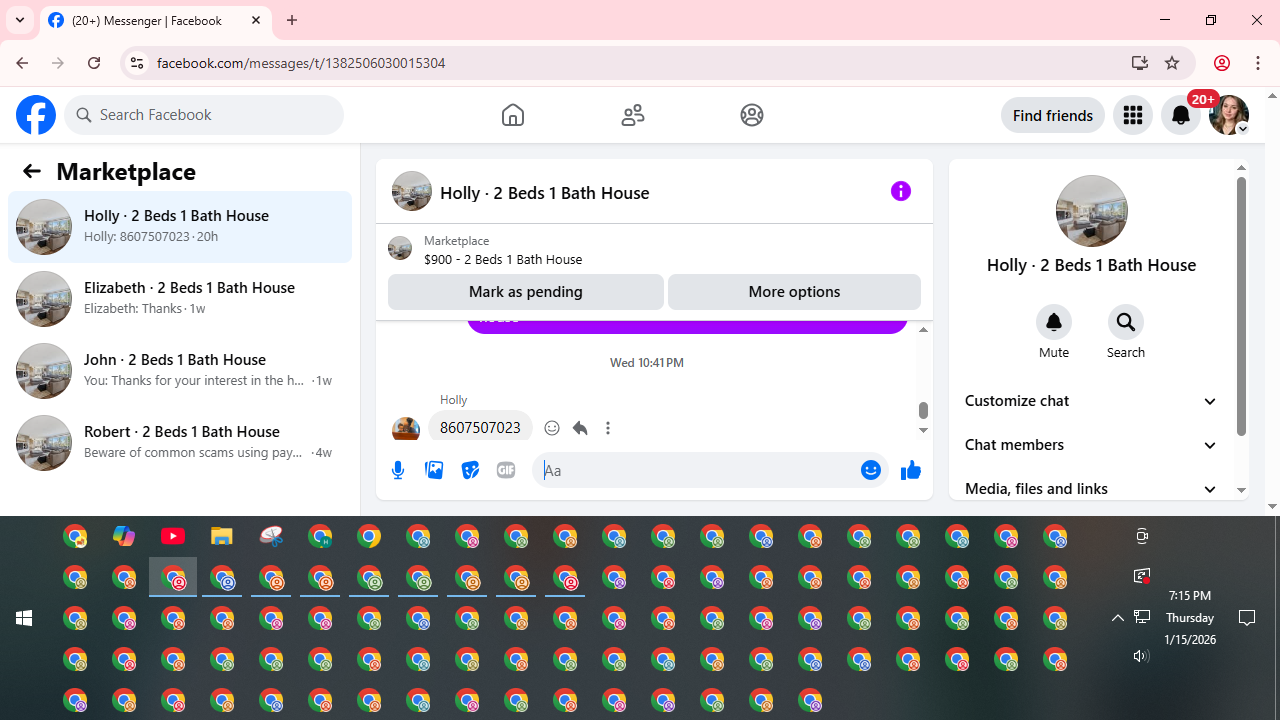Image resolution: width=1280 pixels, height=720 pixels.
Task: Send a thumbs-up like
Action: point(911,470)
